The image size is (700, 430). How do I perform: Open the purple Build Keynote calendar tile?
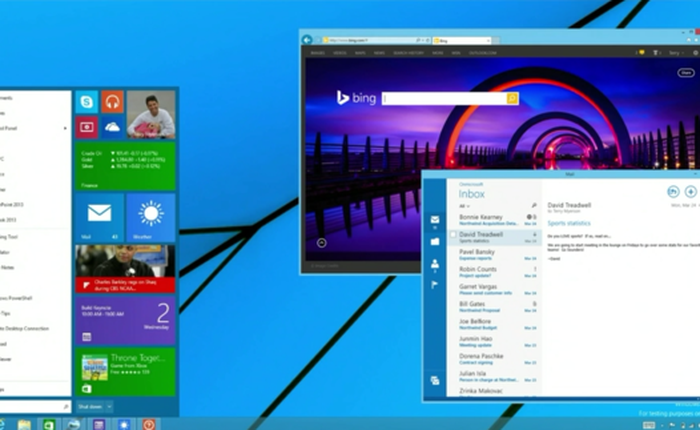coord(125,320)
